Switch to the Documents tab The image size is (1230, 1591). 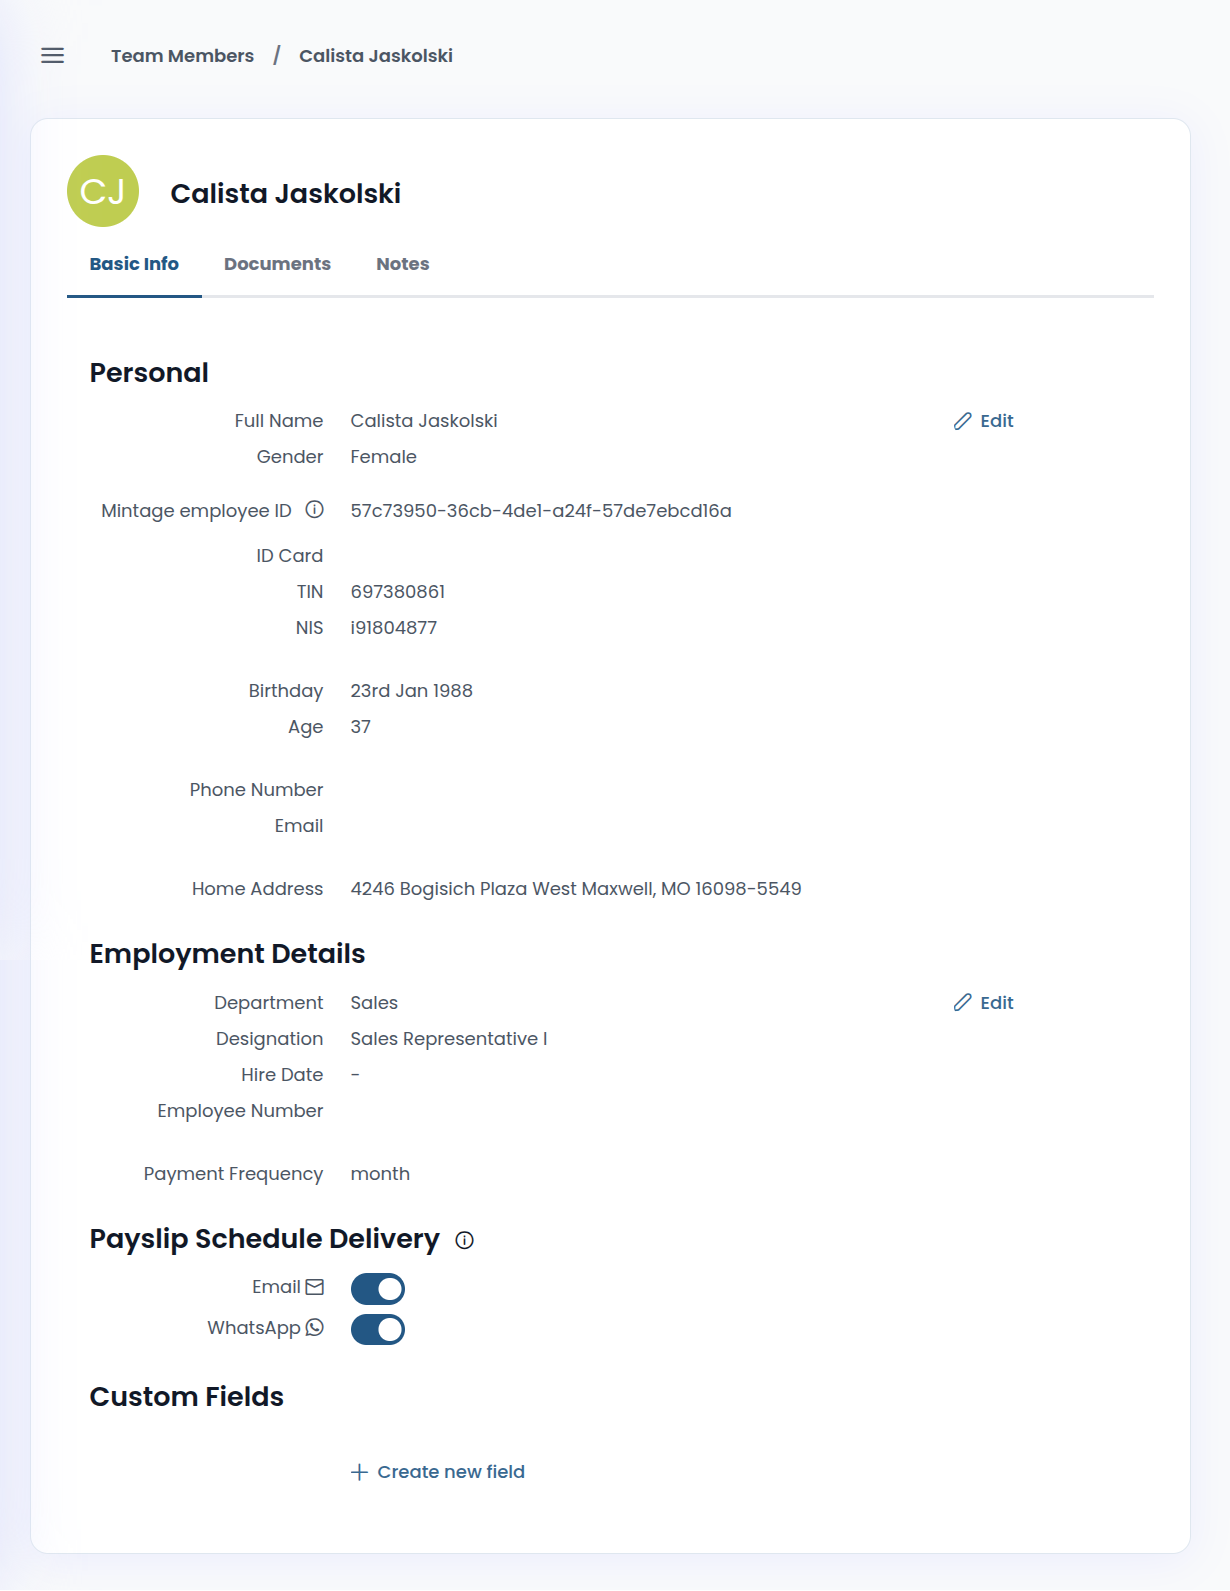tap(277, 264)
